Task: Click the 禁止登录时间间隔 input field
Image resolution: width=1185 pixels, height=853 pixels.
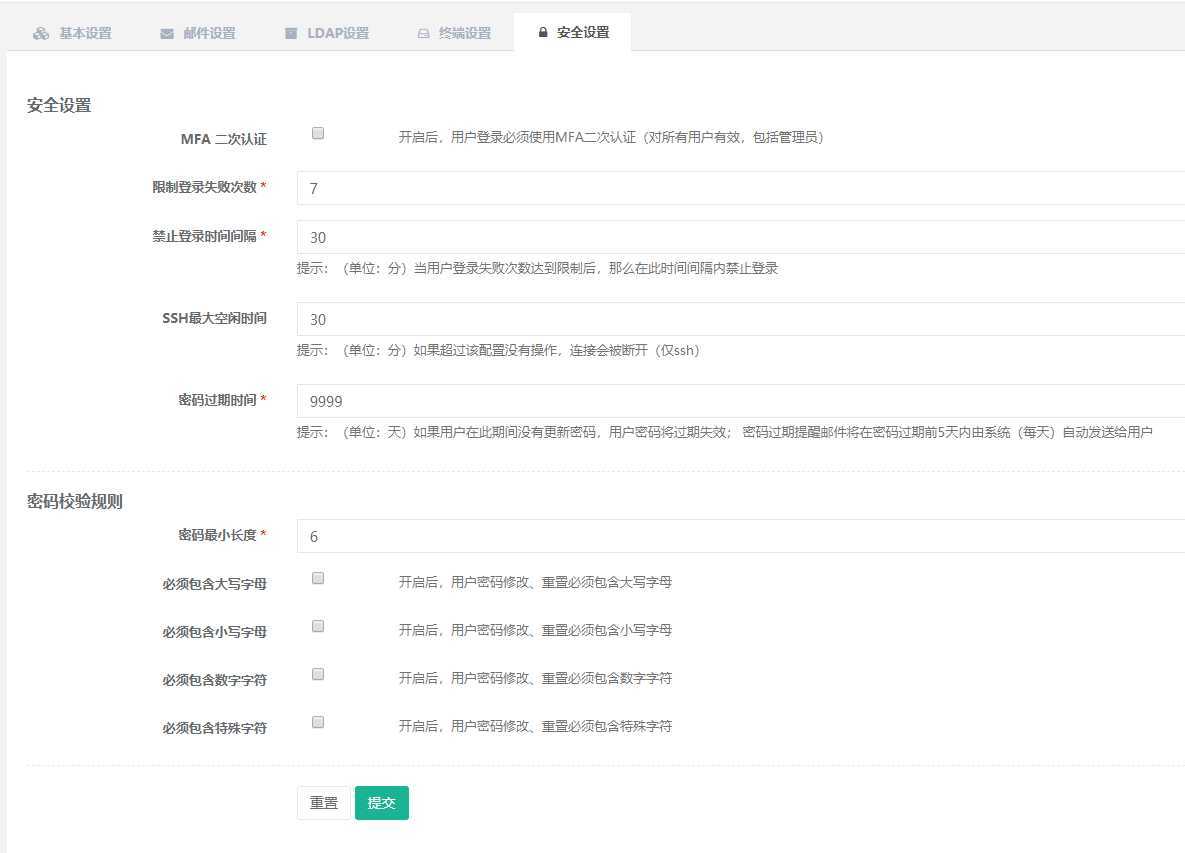Action: coord(741,237)
